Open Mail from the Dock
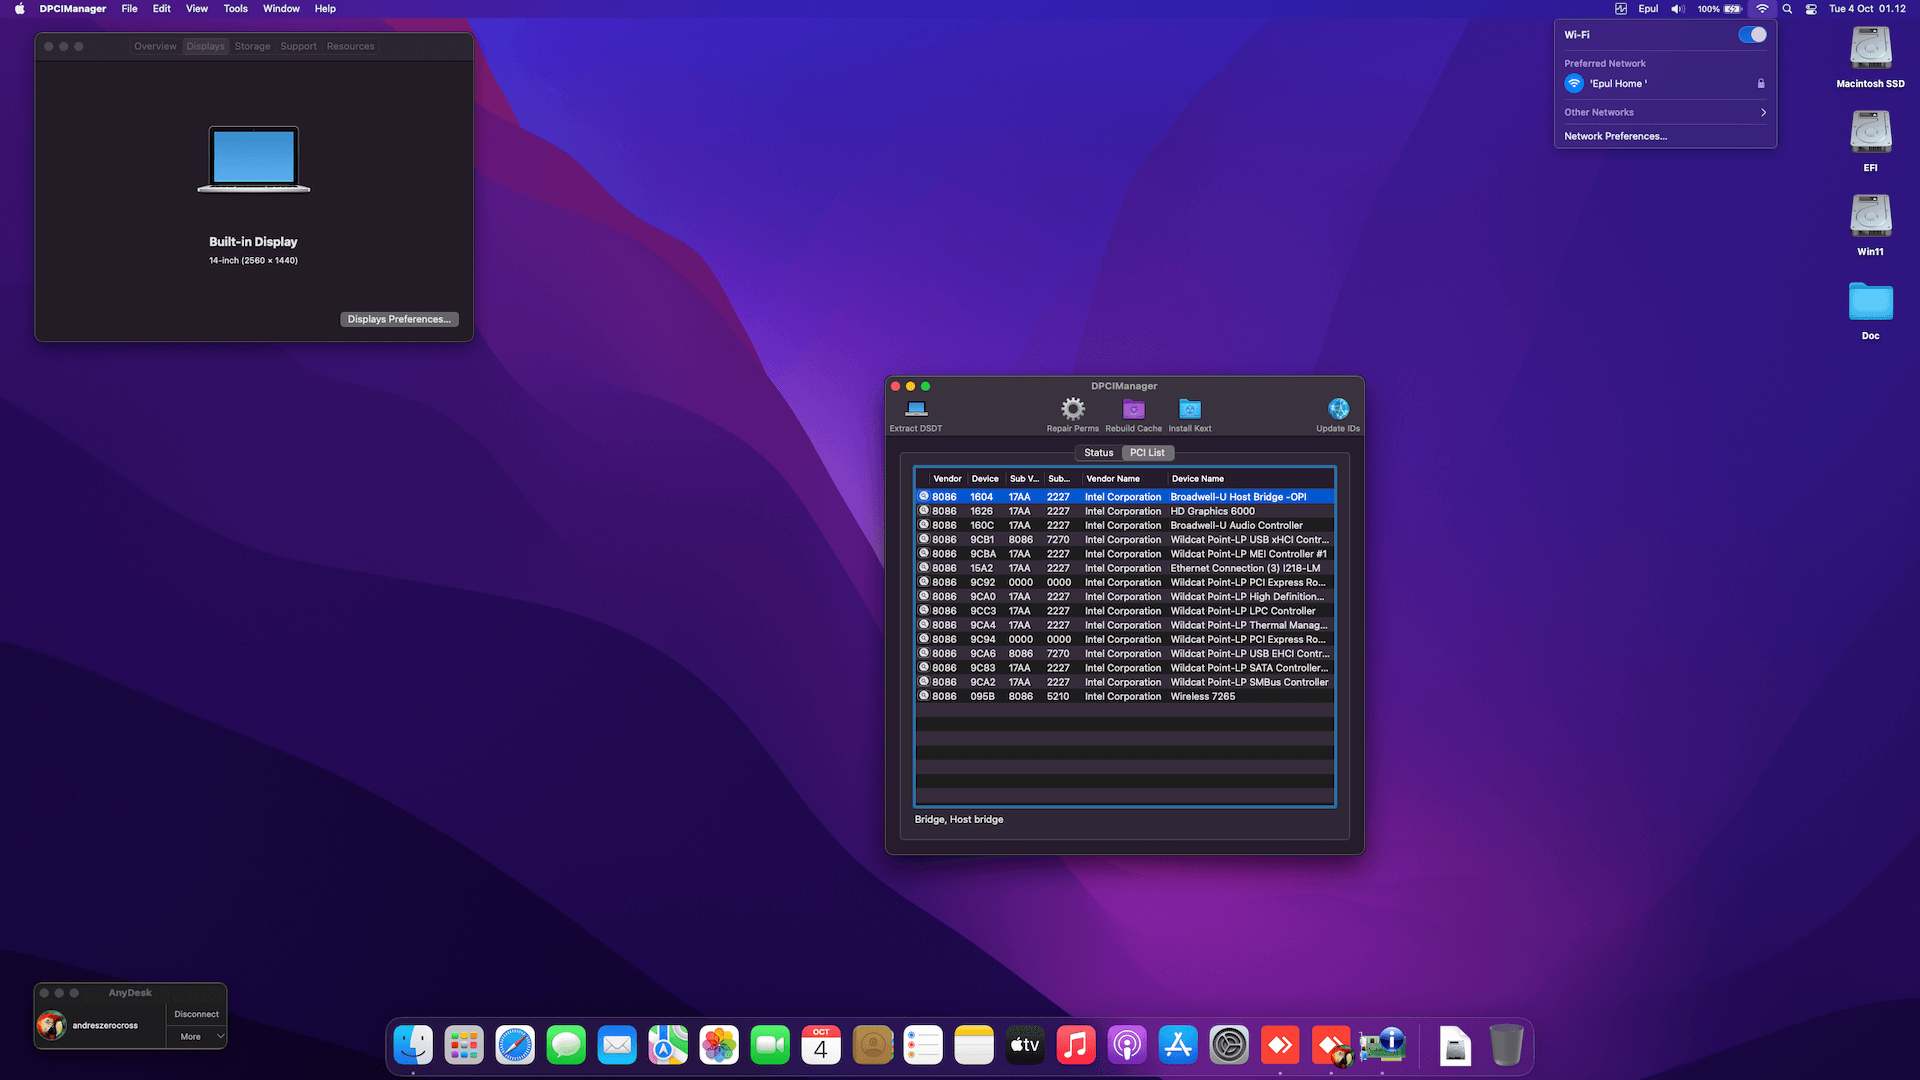Image resolution: width=1920 pixels, height=1080 pixels. tap(617, 1045)
